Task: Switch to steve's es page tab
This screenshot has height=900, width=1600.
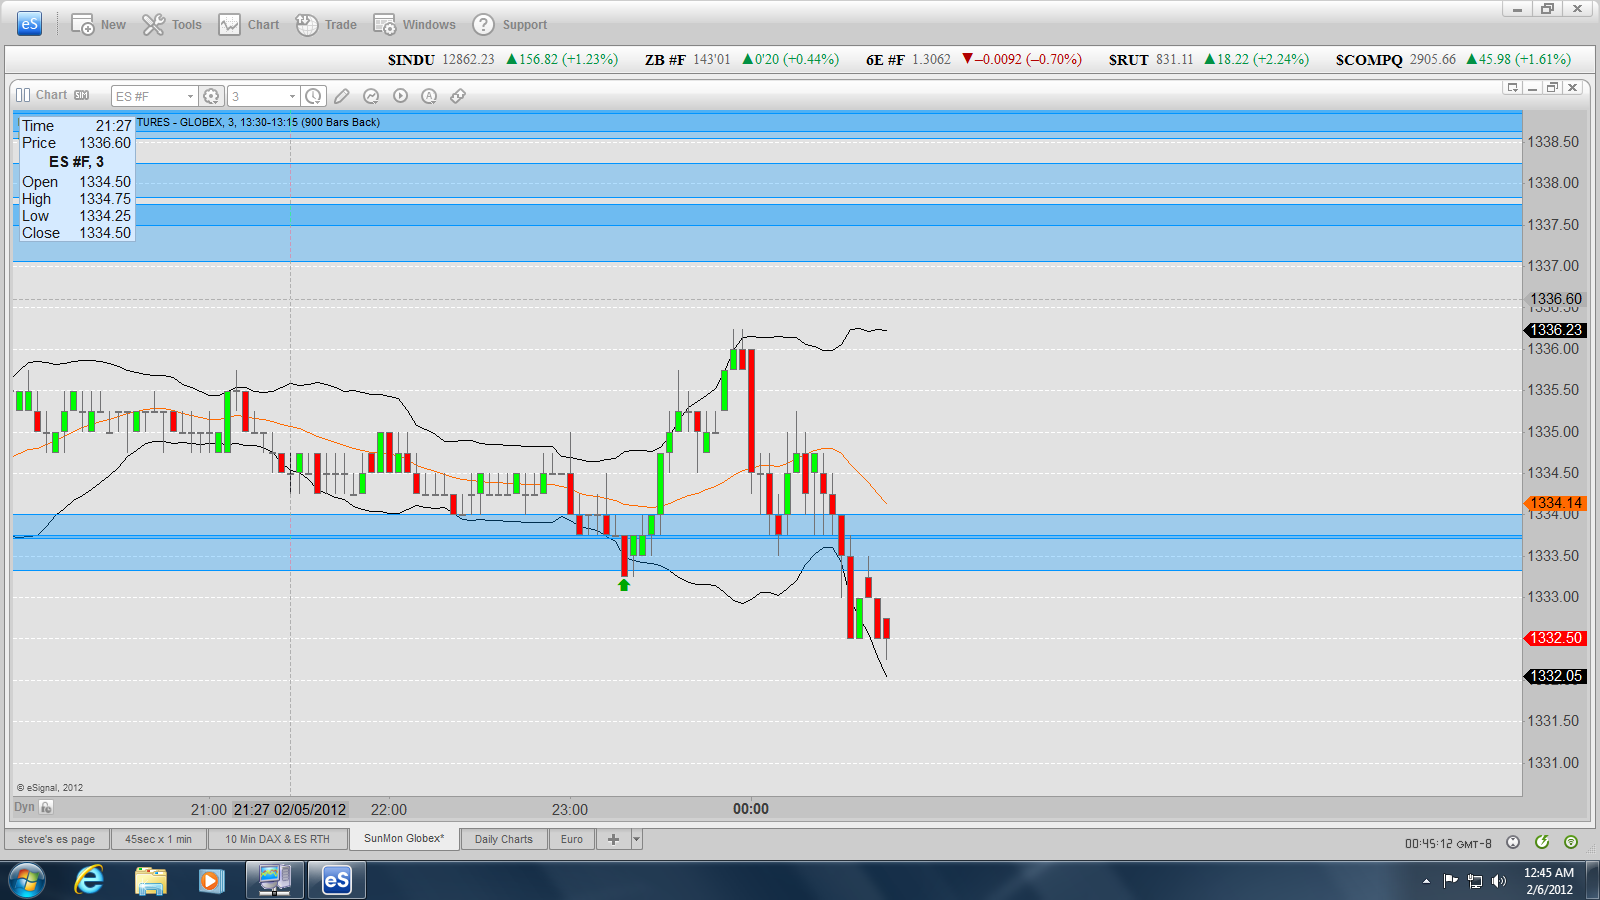Action: point(57,839)
